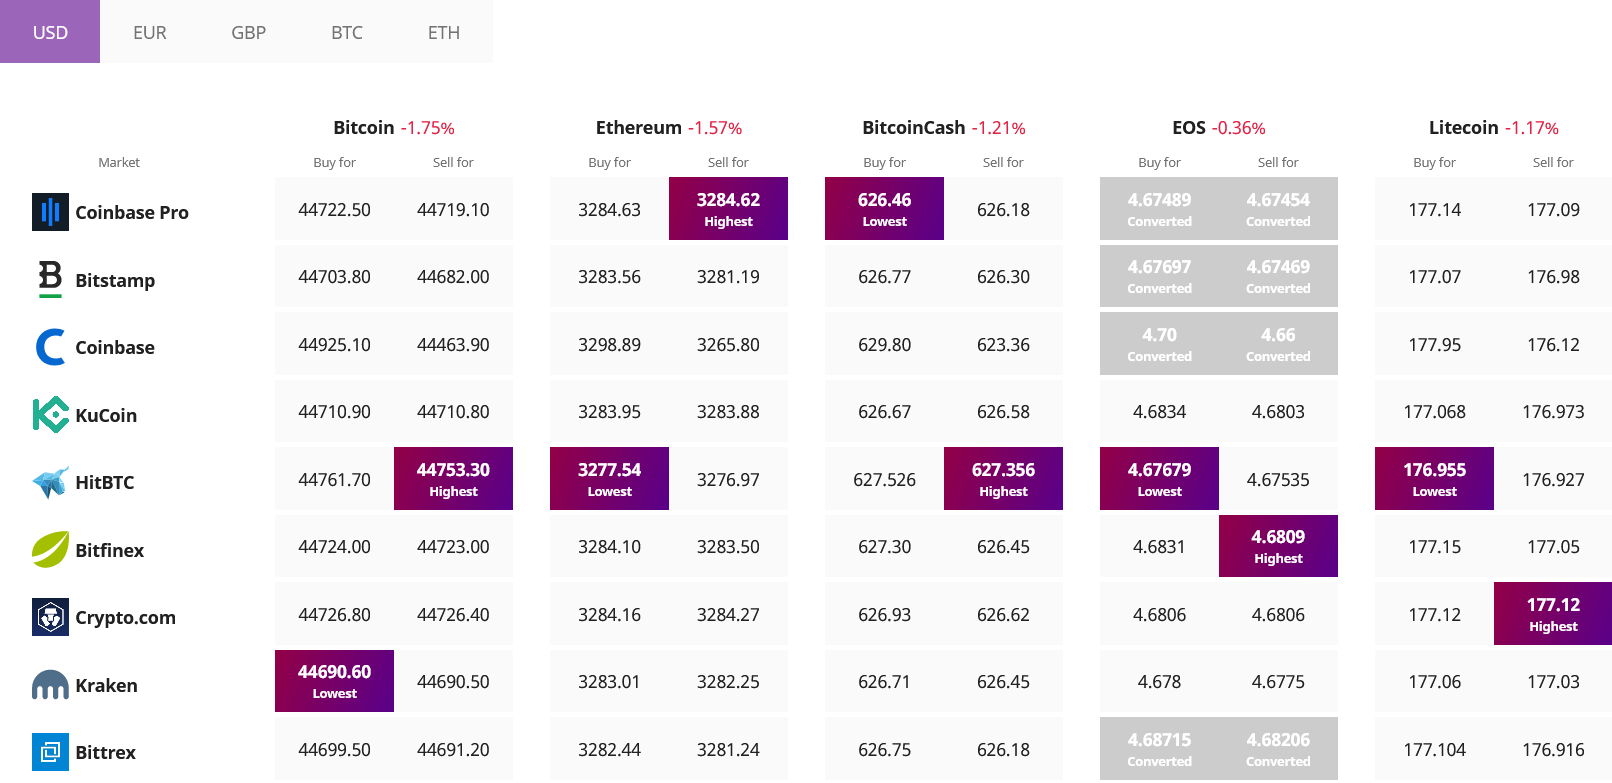Click the Crypto.com logo icon
The height and width of the screenshot is (783, 1612).
50,617
